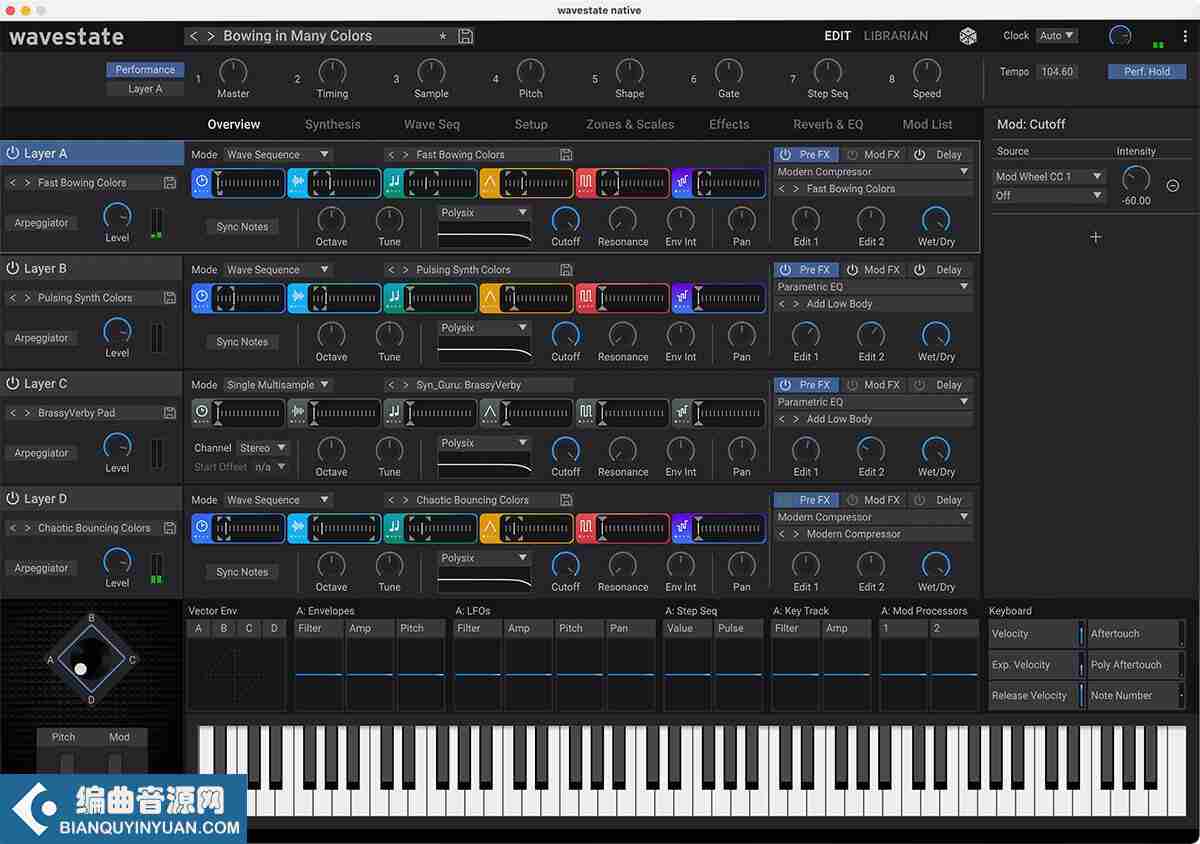Toggle Layer A power on/off
This screenshot has width=1200, height=844.
coord(13,154)
